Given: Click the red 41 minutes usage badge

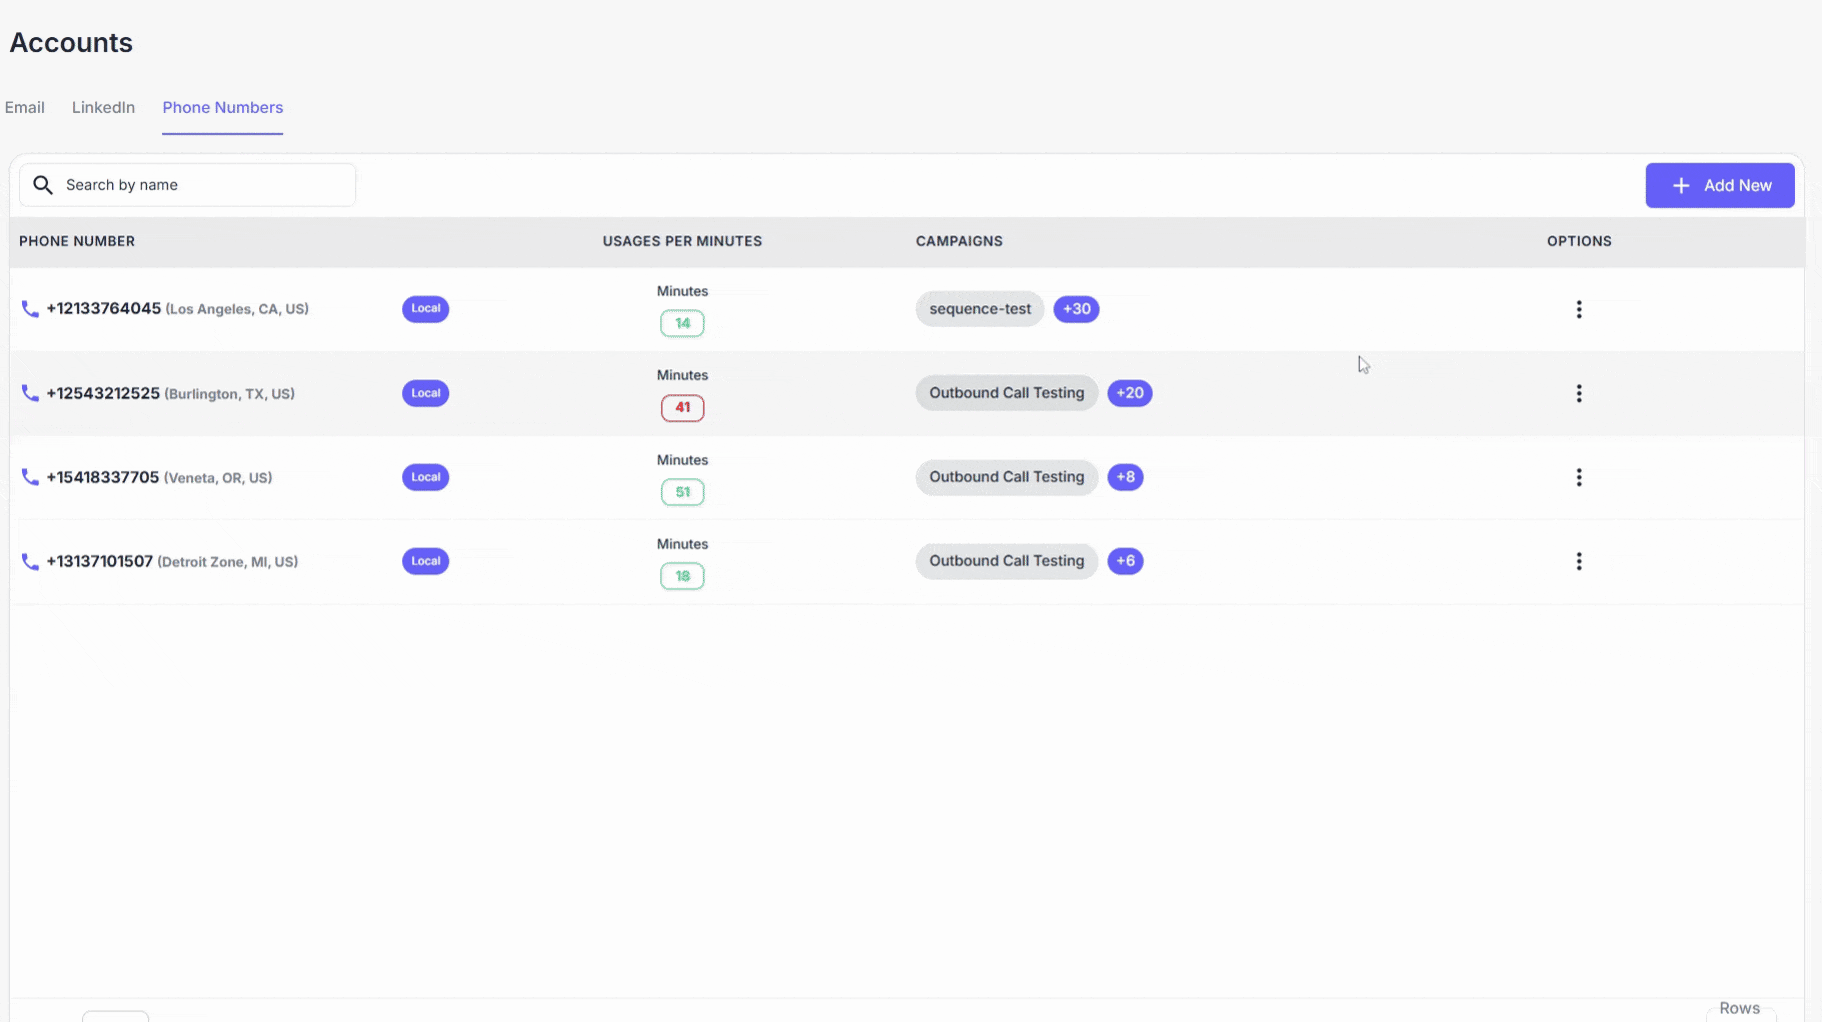Looking at the screenshot, I should point(682,408).
